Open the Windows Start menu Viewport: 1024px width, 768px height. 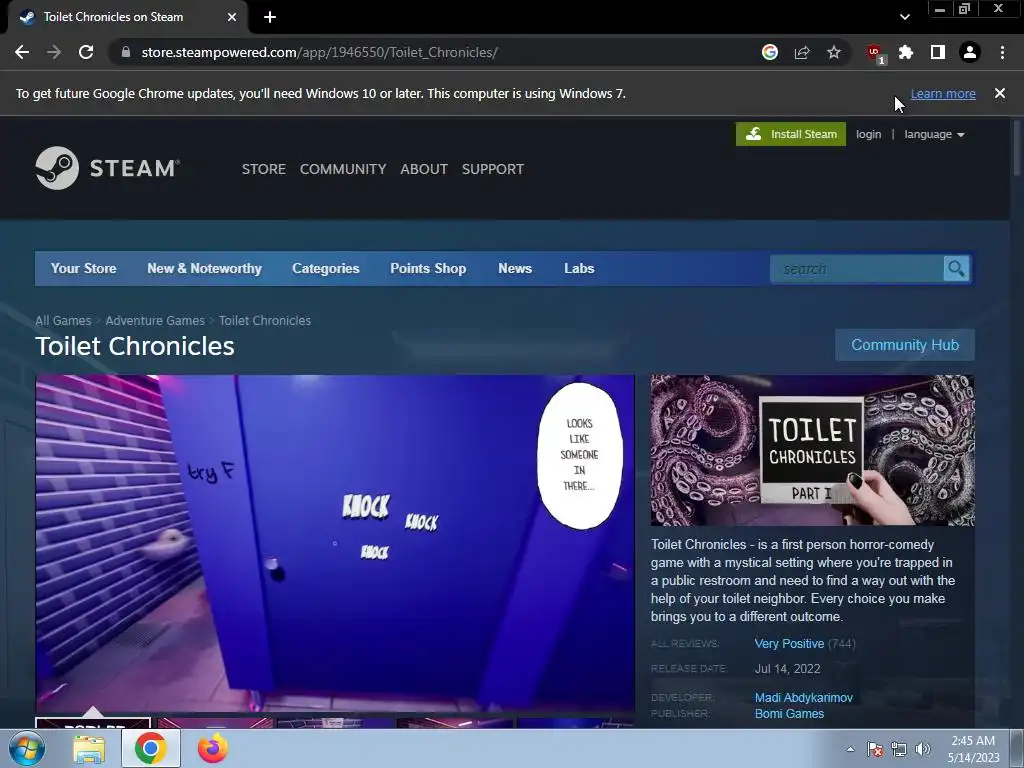pyautogui.click(x=27, y=748)
